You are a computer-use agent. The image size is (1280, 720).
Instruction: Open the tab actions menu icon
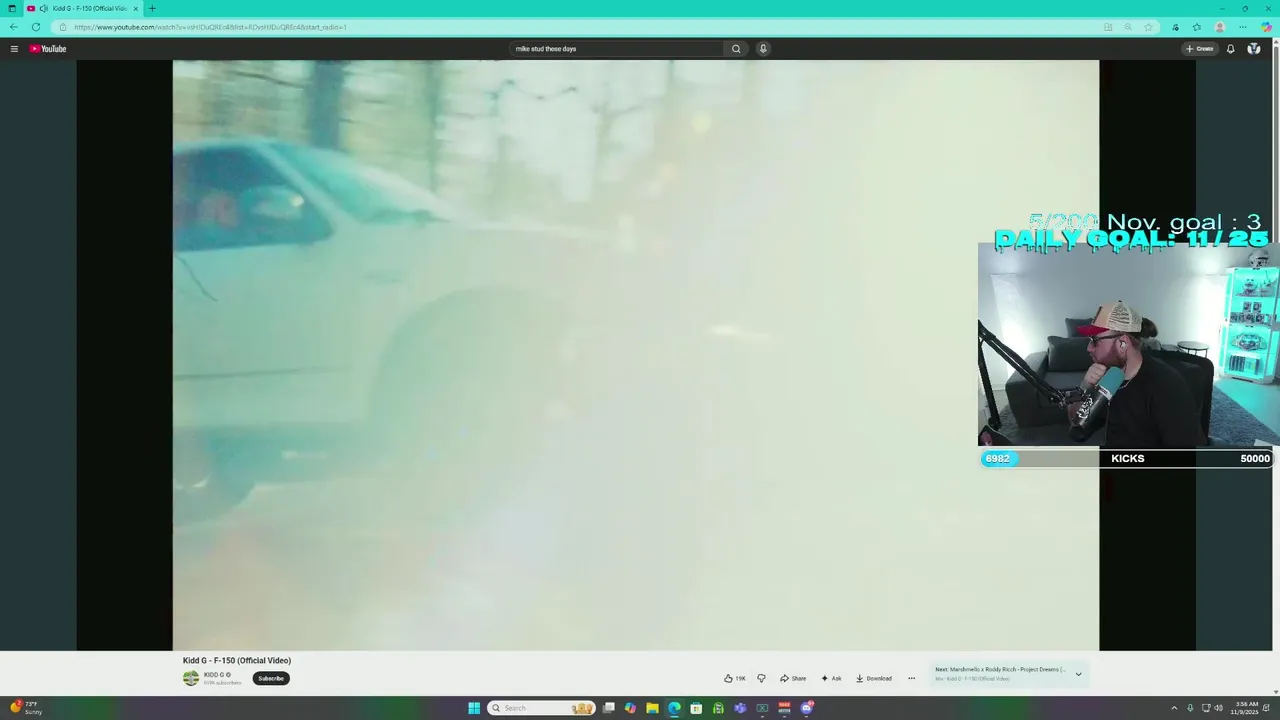[12, 8]
